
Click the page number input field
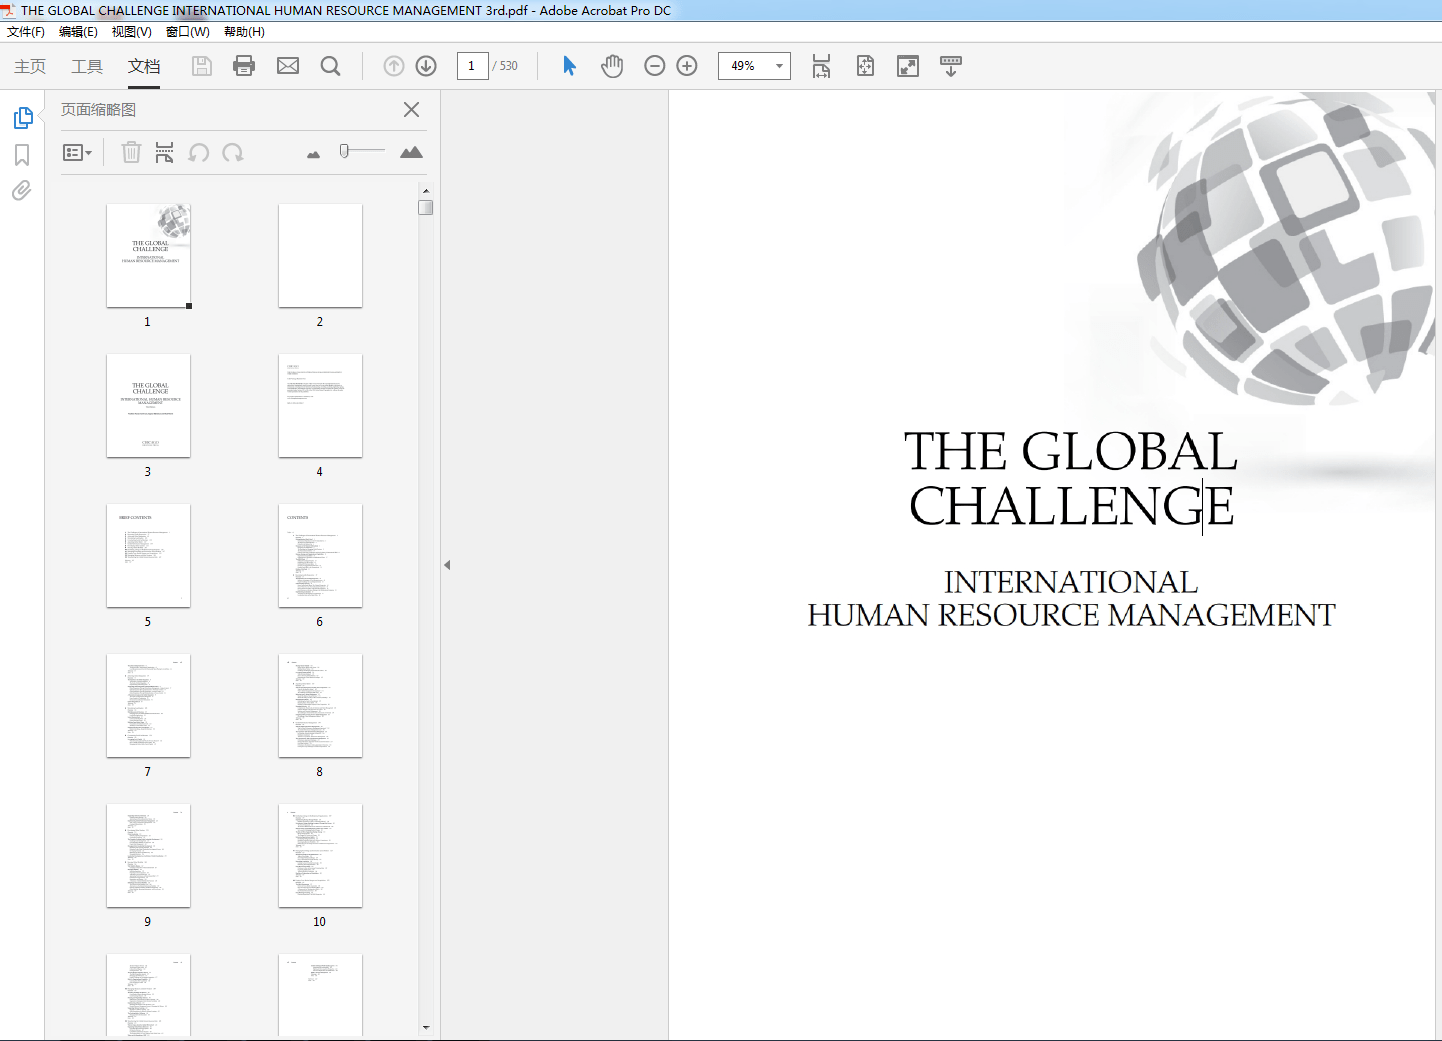[x=472, y=66]
